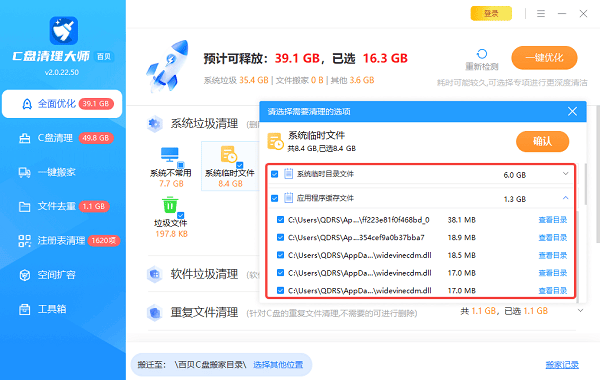Click the 百贝C盘搬家目录 path text
Image resolution: width=600 pixels, height=380 pixels.
click(210, 365)
